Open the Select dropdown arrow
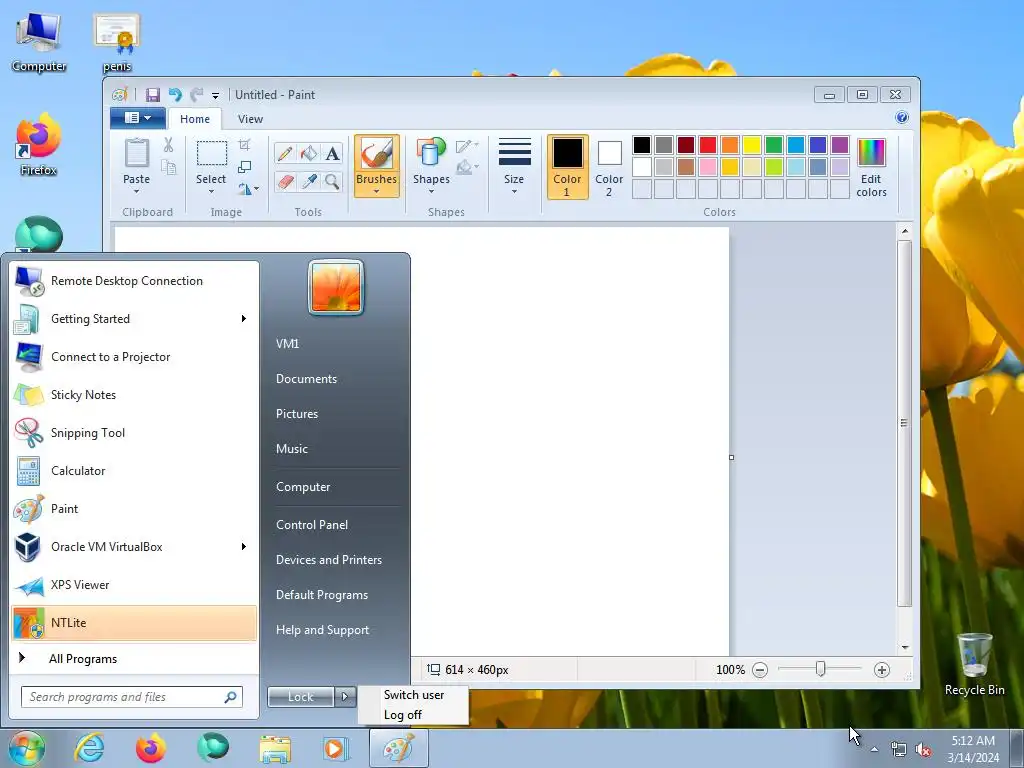This screenshot has height=768, width=1024. point(211,191)
